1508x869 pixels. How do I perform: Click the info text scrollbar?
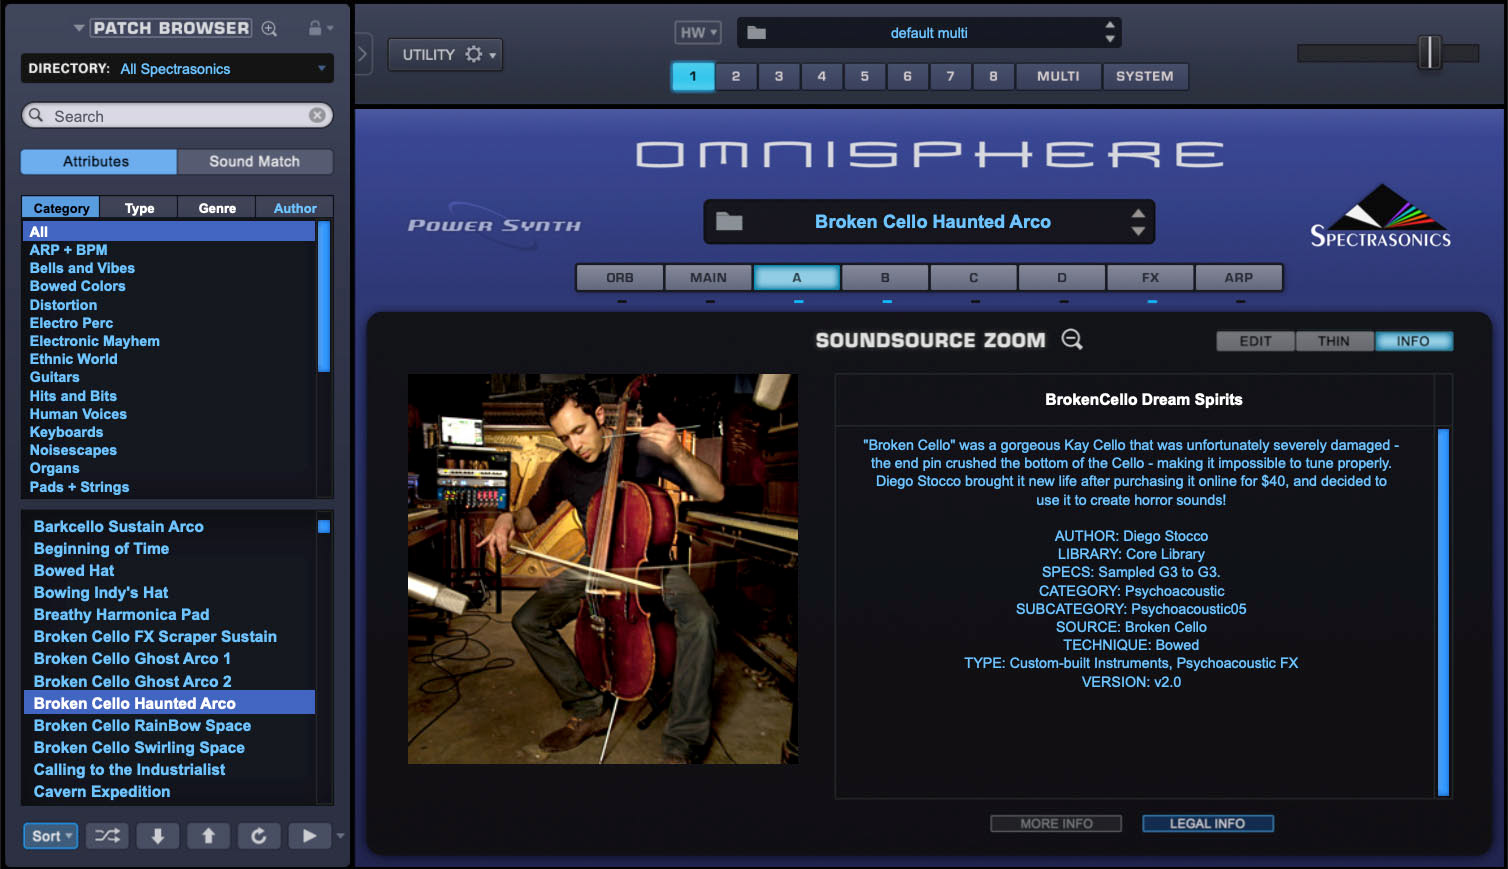click(x=1443, y=611)
